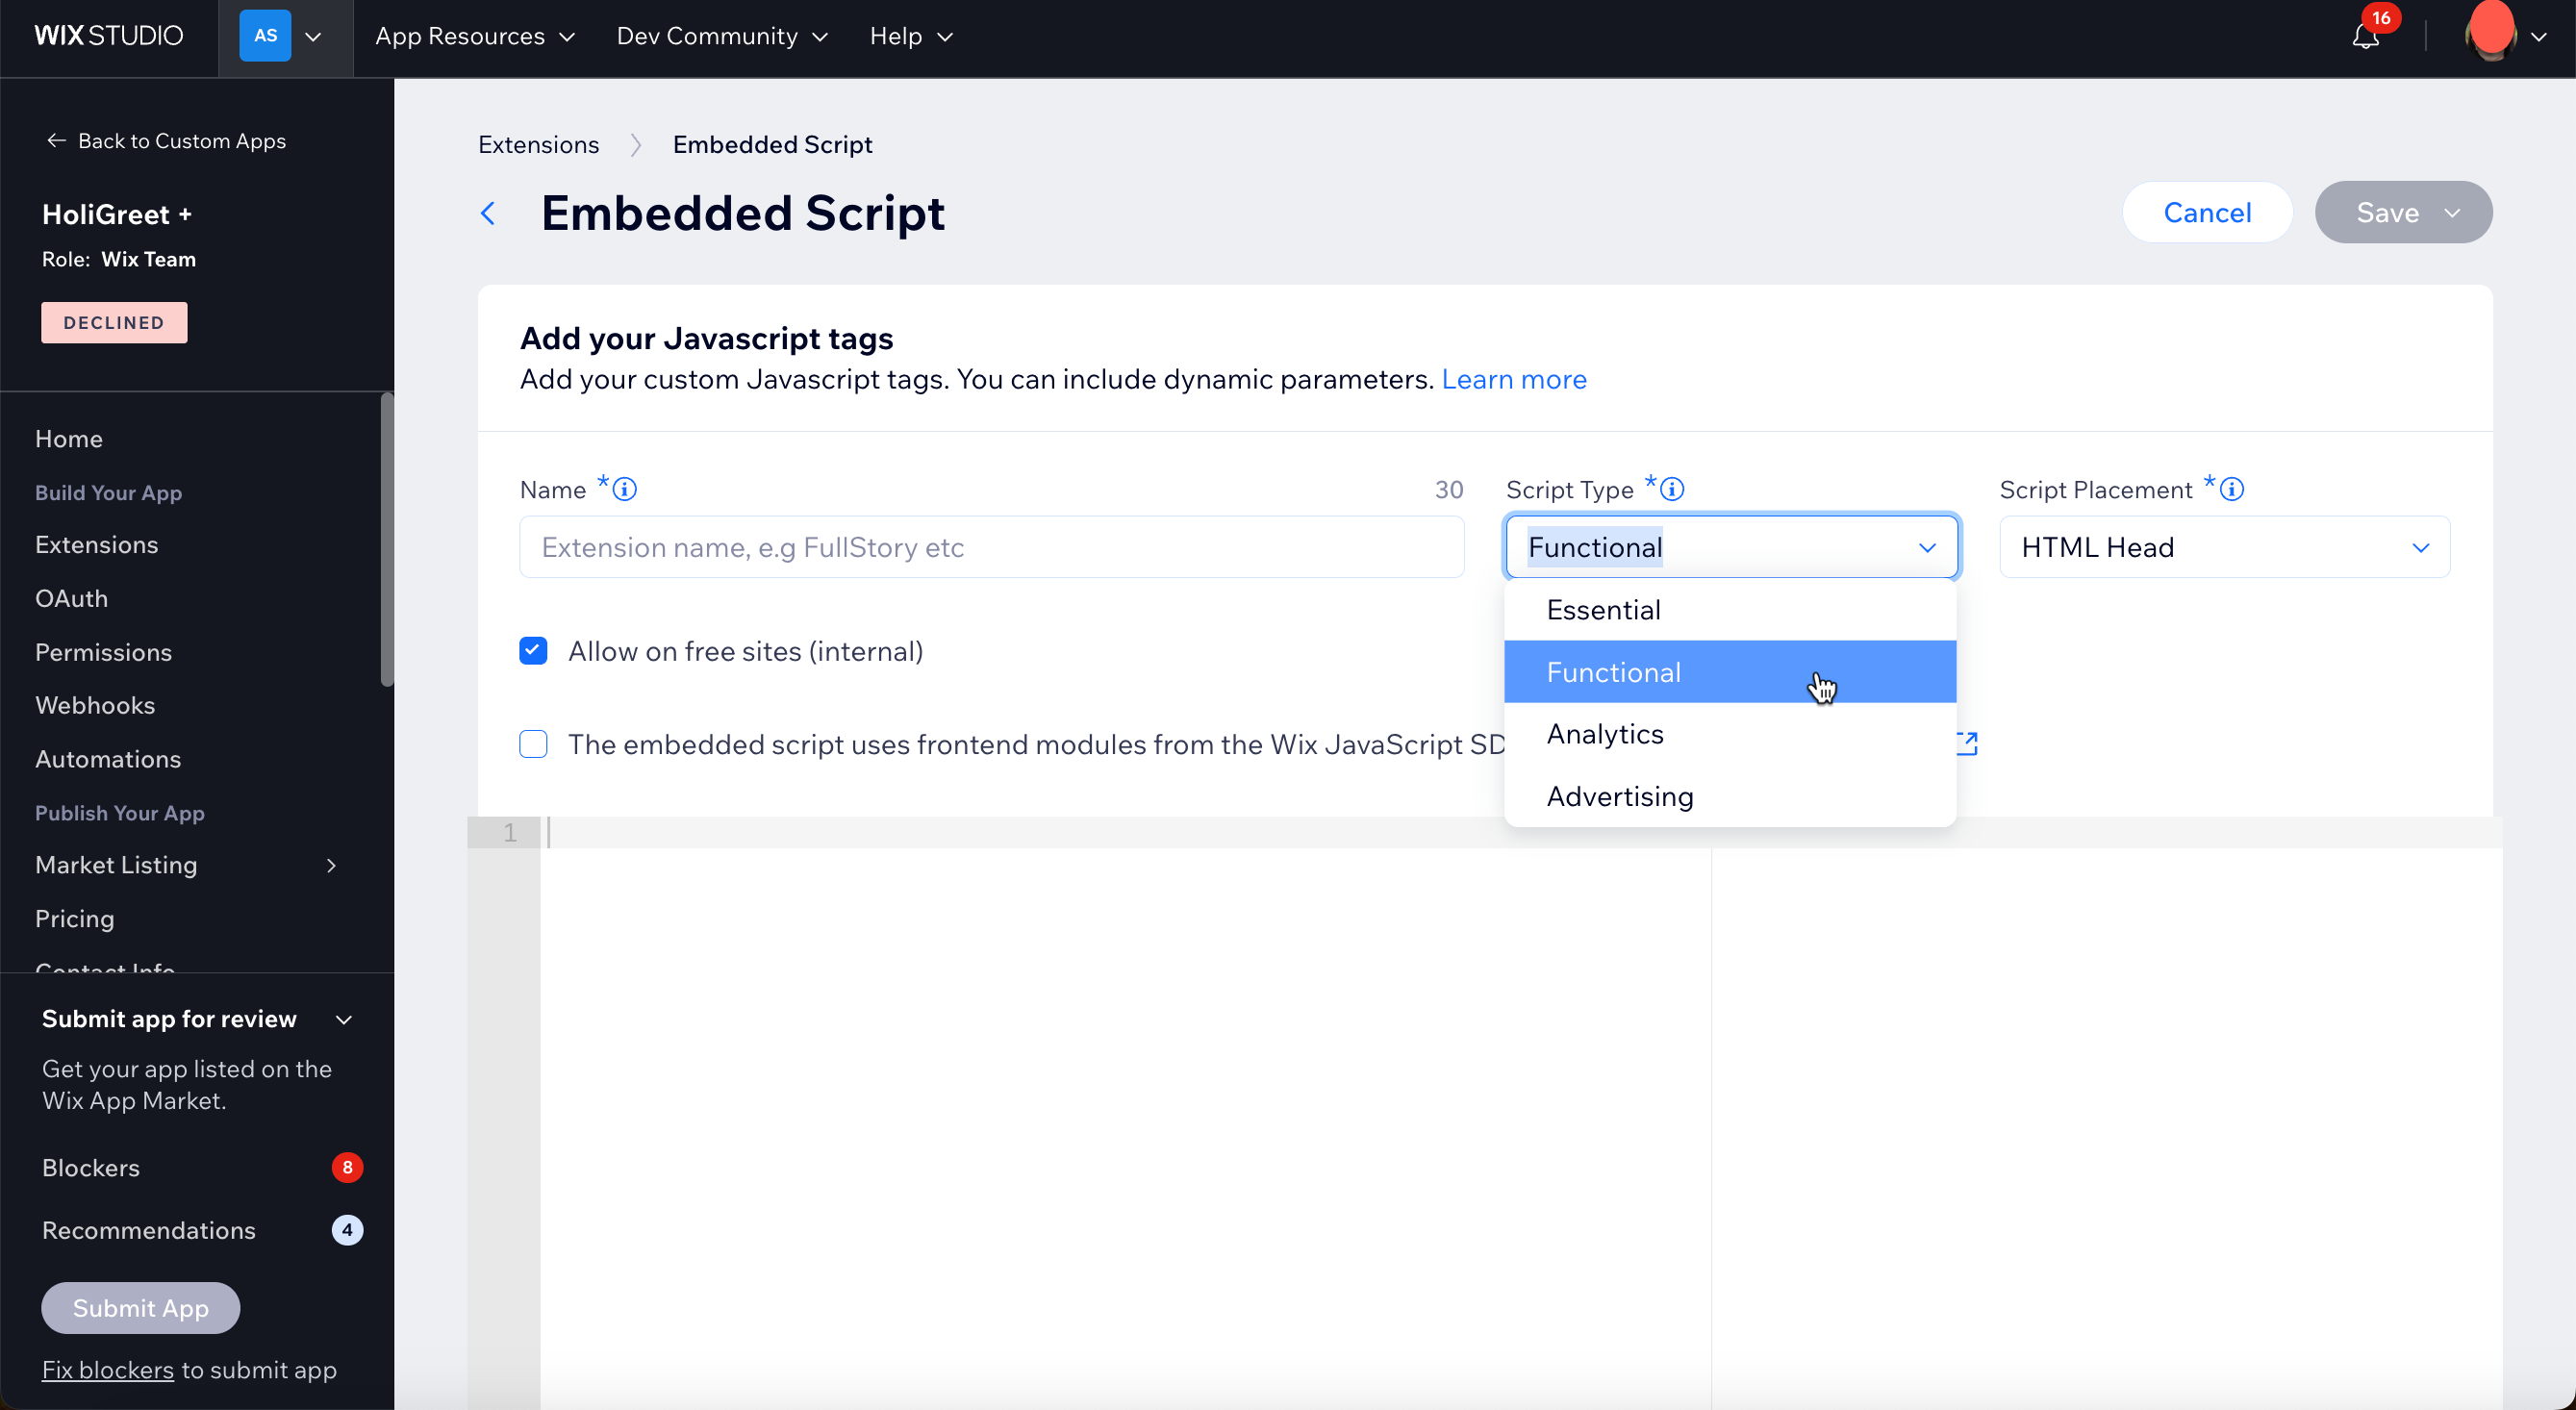
Task: Open the Dev Community menu
Action: (722, 36)
